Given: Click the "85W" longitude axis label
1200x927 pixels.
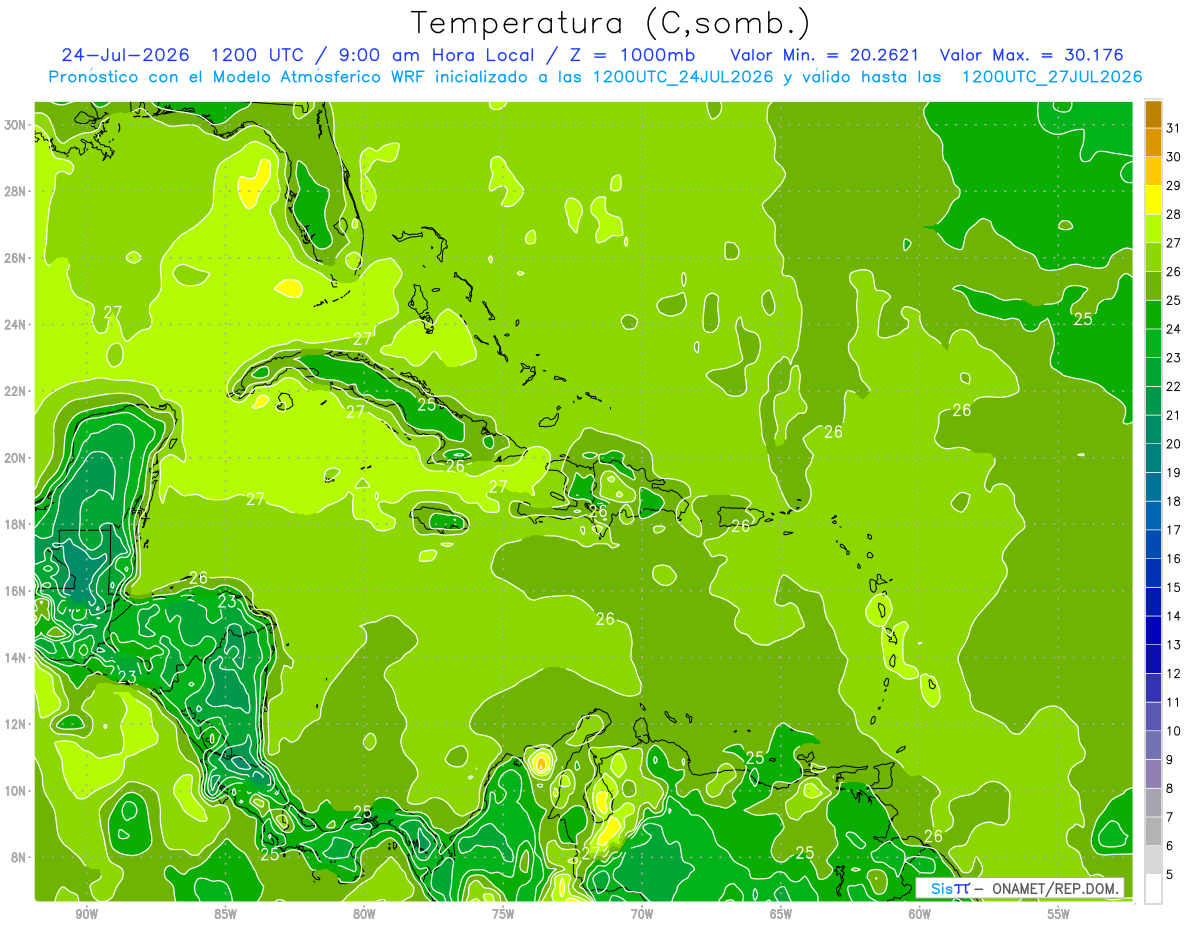Looking at the screenshot, I should [225, 914].
